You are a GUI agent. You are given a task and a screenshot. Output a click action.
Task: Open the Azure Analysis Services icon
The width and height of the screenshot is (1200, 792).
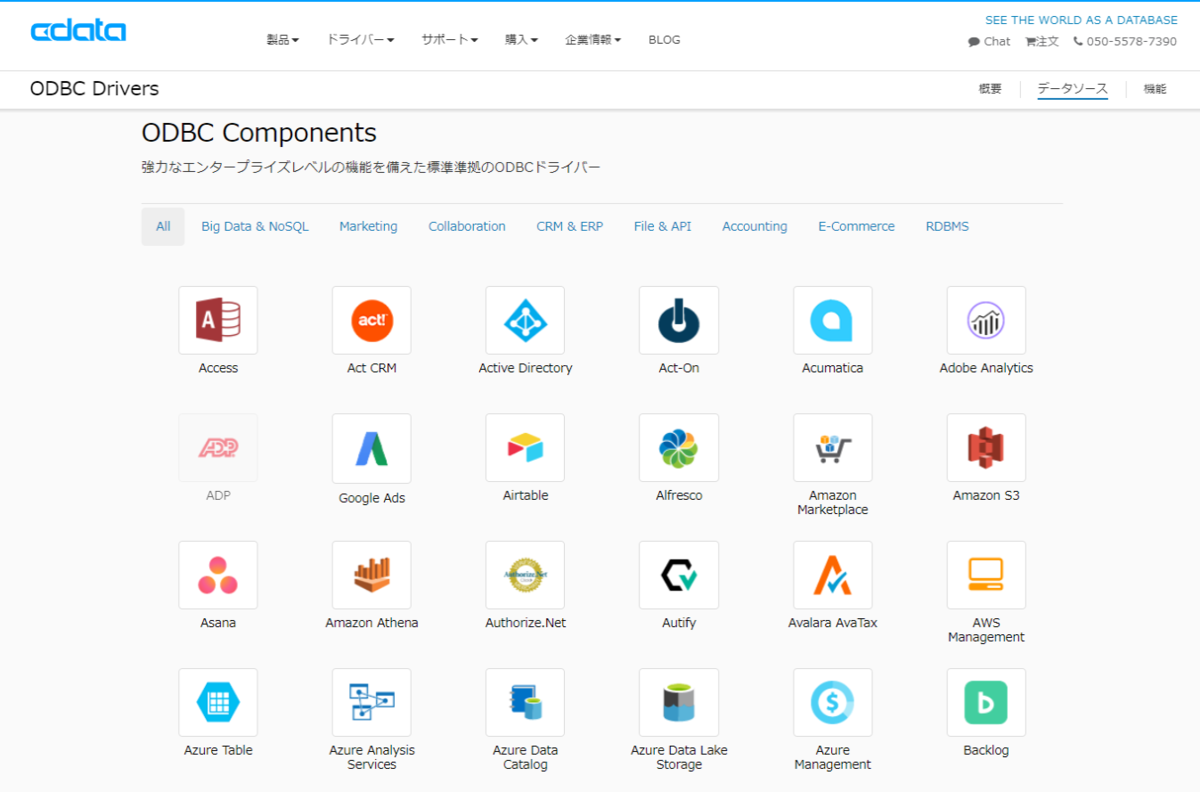tap(372, 702)
